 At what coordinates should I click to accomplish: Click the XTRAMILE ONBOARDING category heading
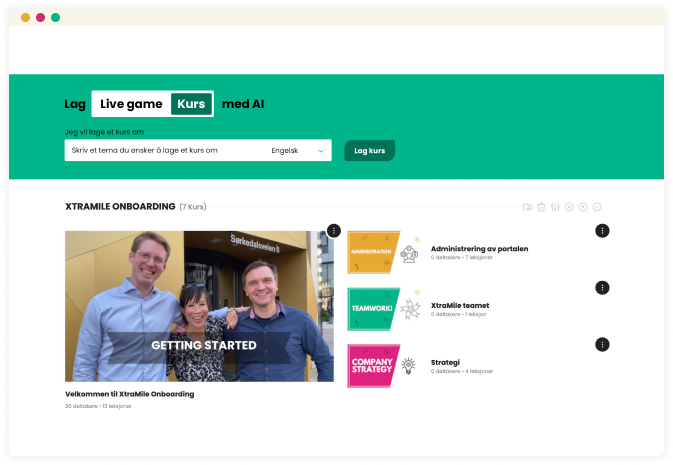point(120,207)
